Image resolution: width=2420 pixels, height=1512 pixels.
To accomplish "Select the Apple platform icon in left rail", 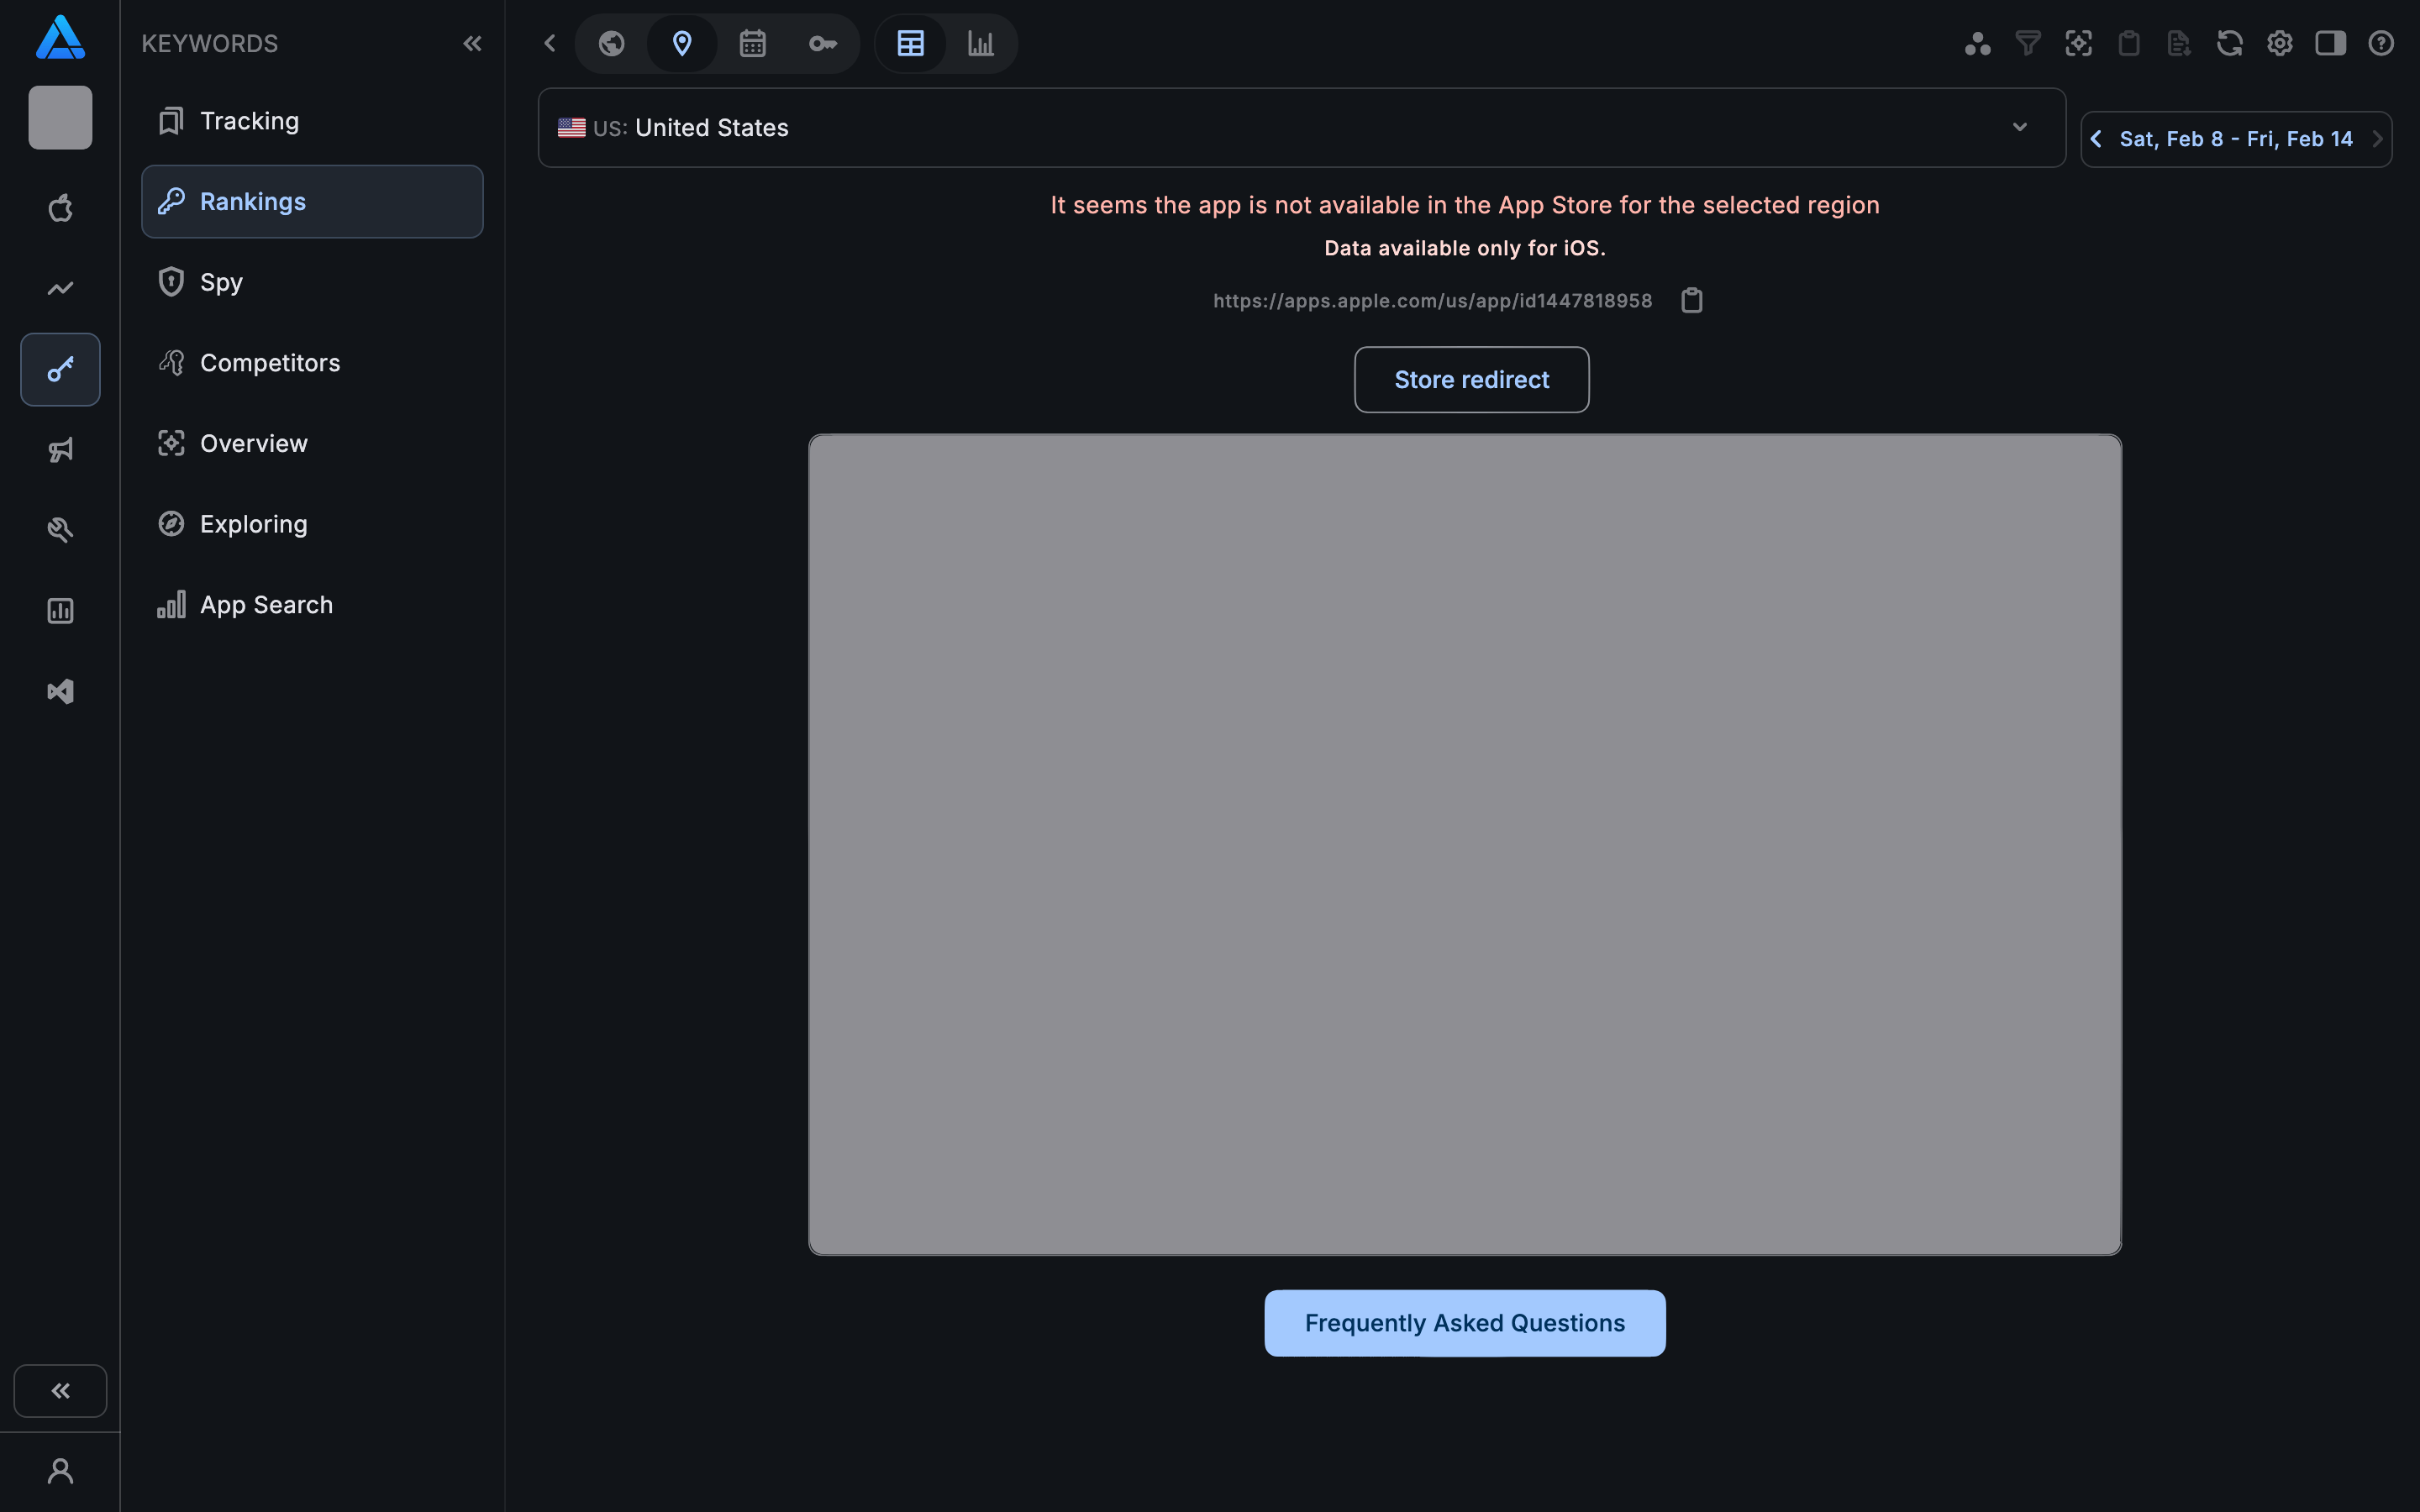I will click(x=60, y=208).
